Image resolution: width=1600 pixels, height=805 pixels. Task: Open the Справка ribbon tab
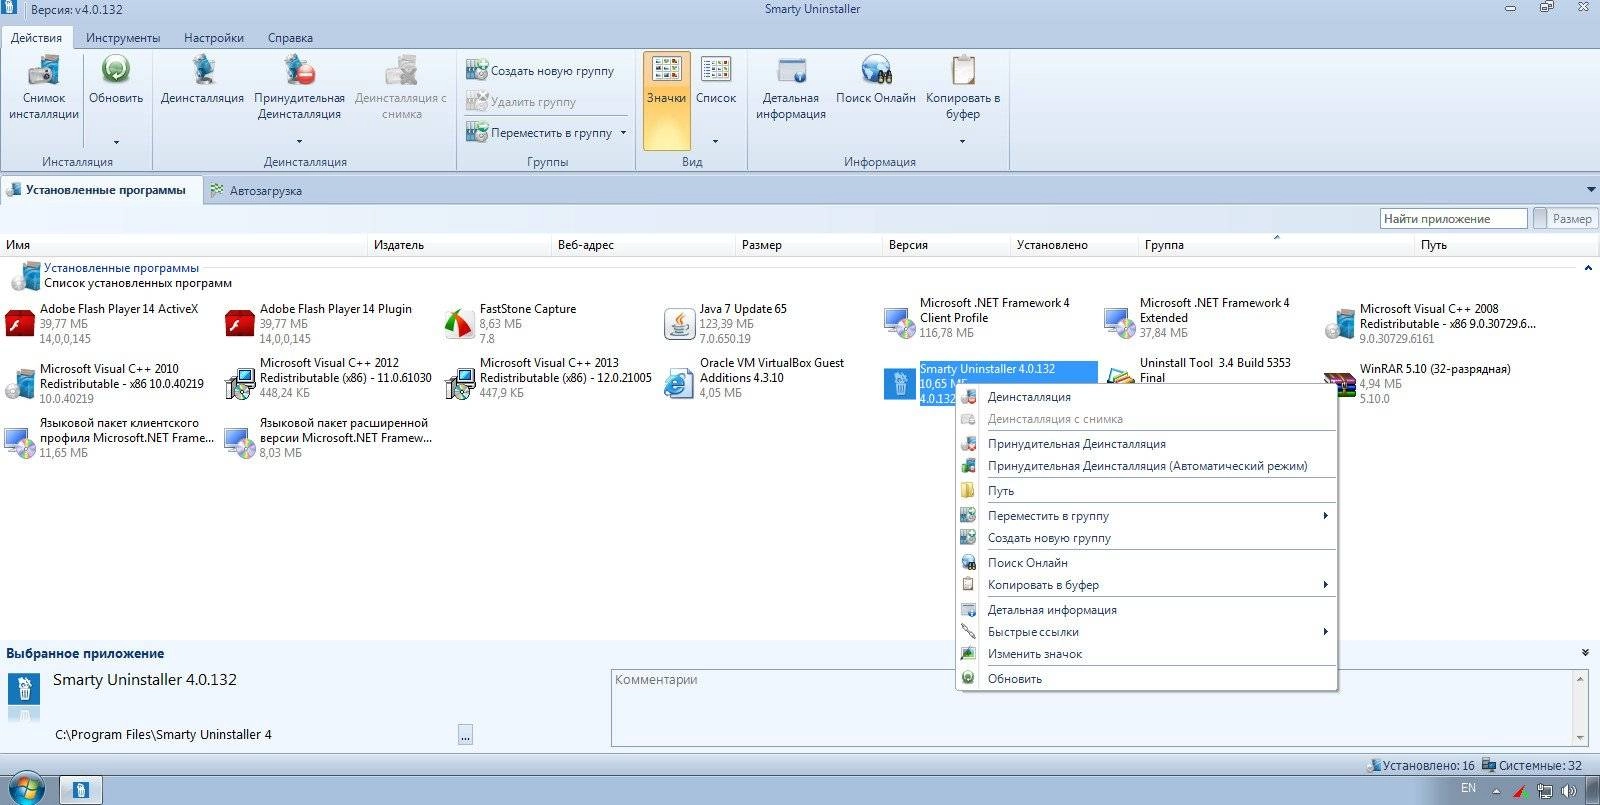pos(290,38)
